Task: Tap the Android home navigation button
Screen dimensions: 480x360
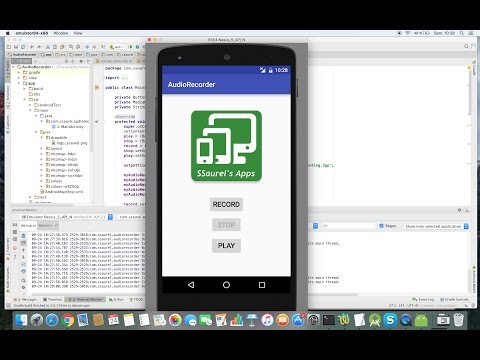Action: [x=226, y=285]
